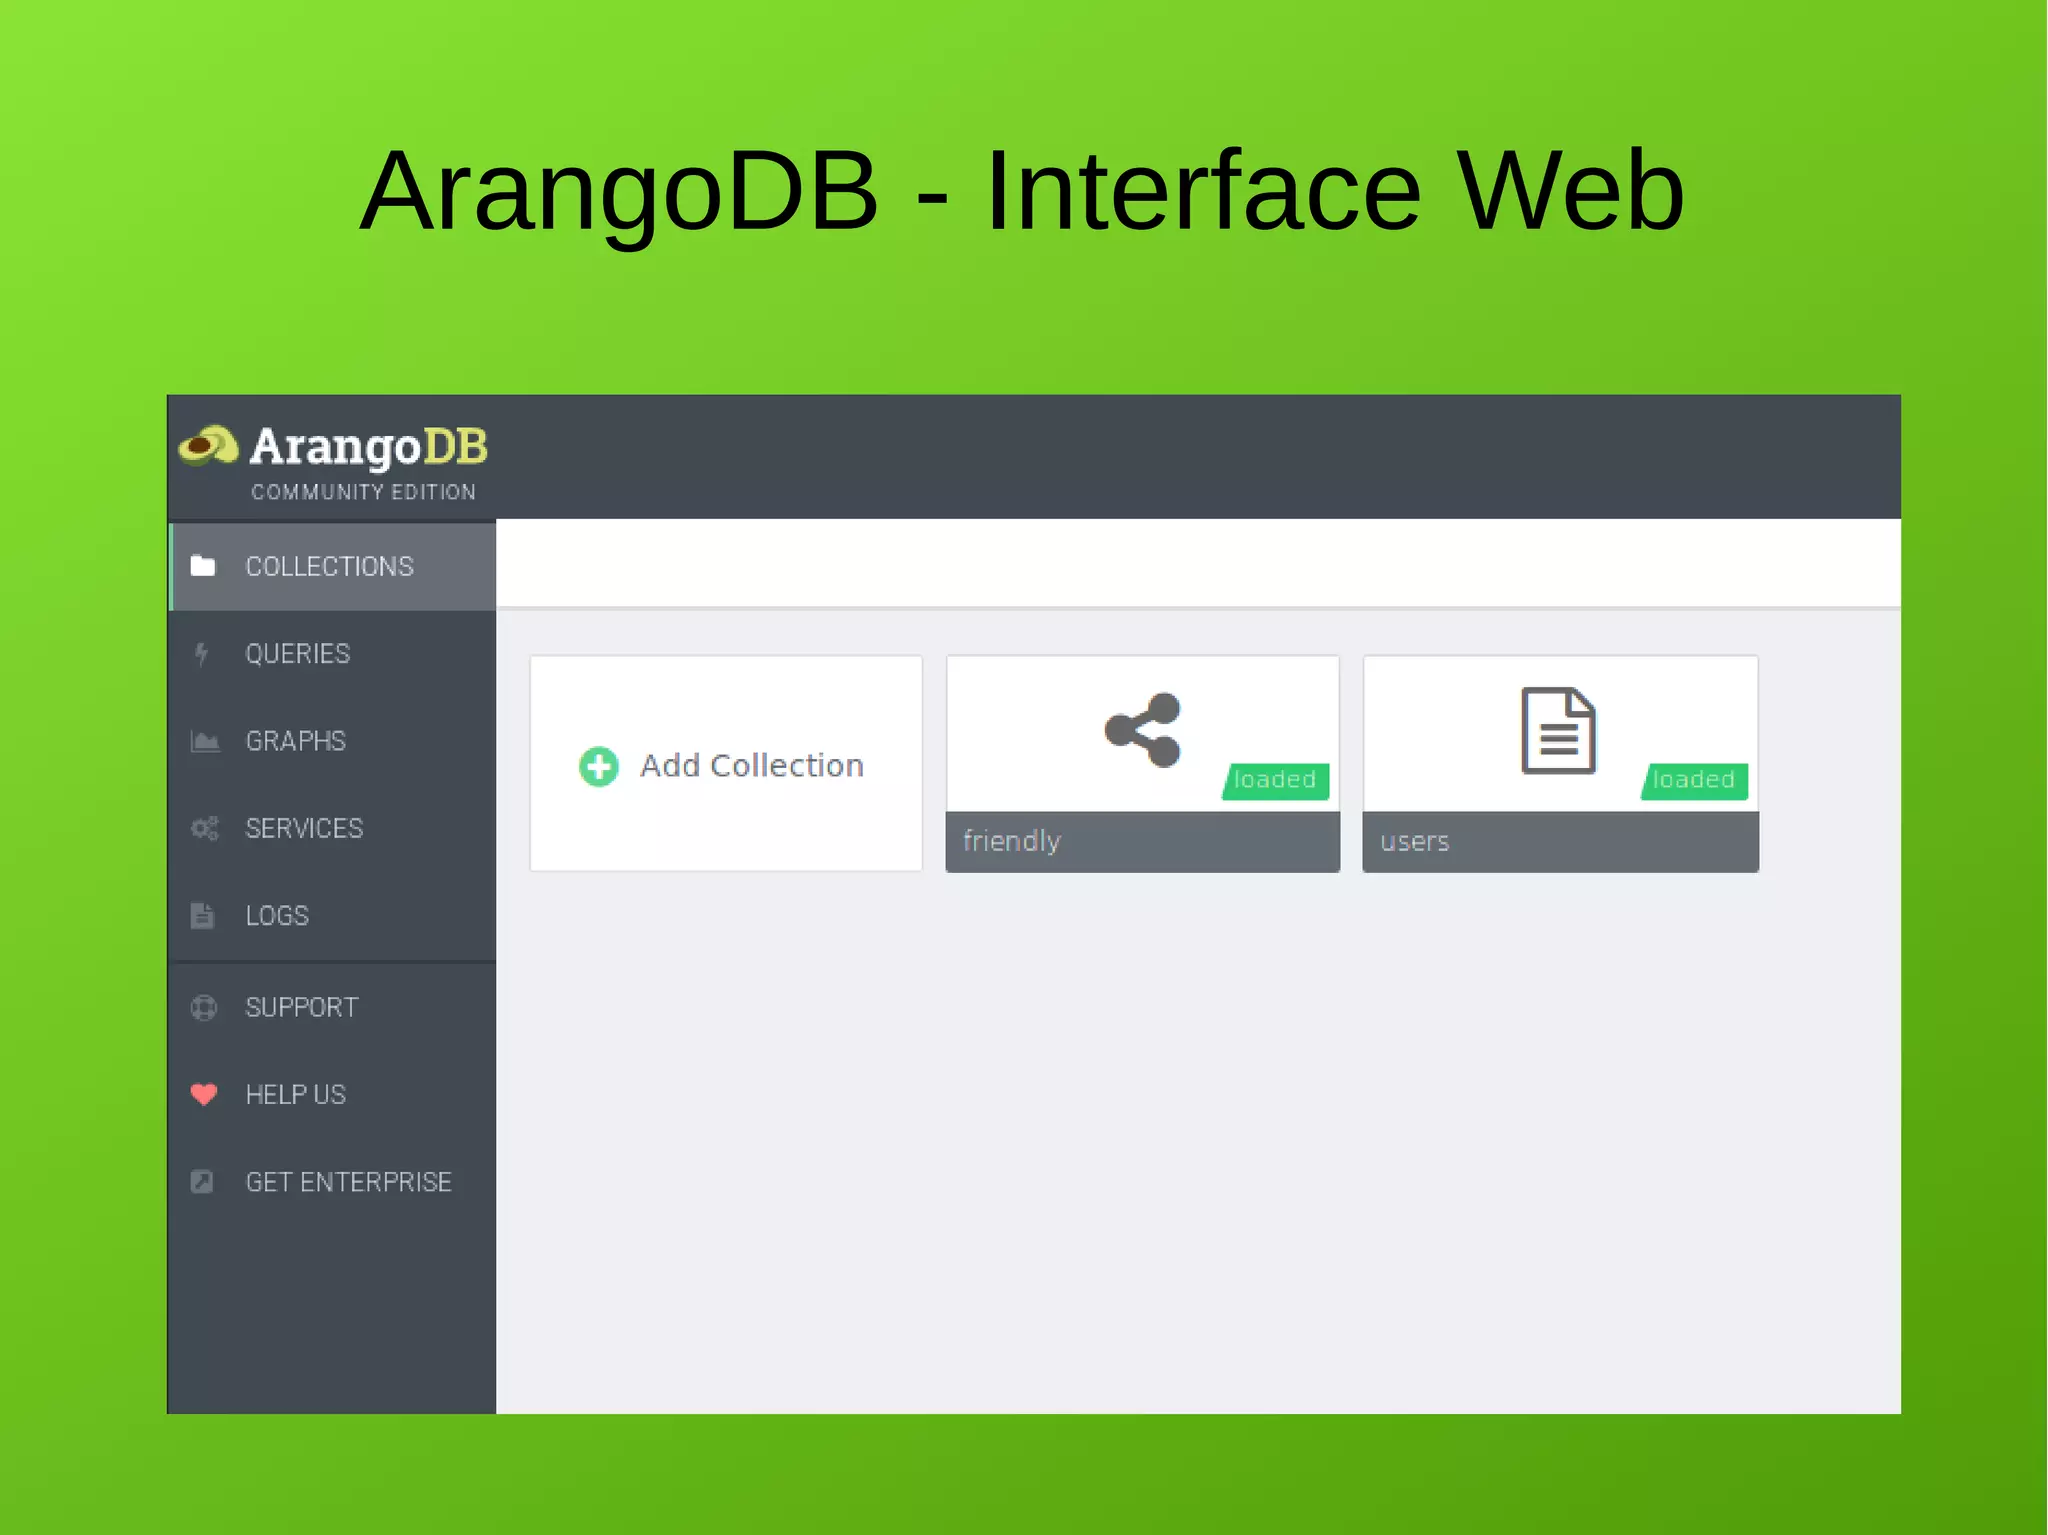Go to the SERVICES section
Image resolution: width=2048 pixels, height=1535 pixels.
pos(333,828)
